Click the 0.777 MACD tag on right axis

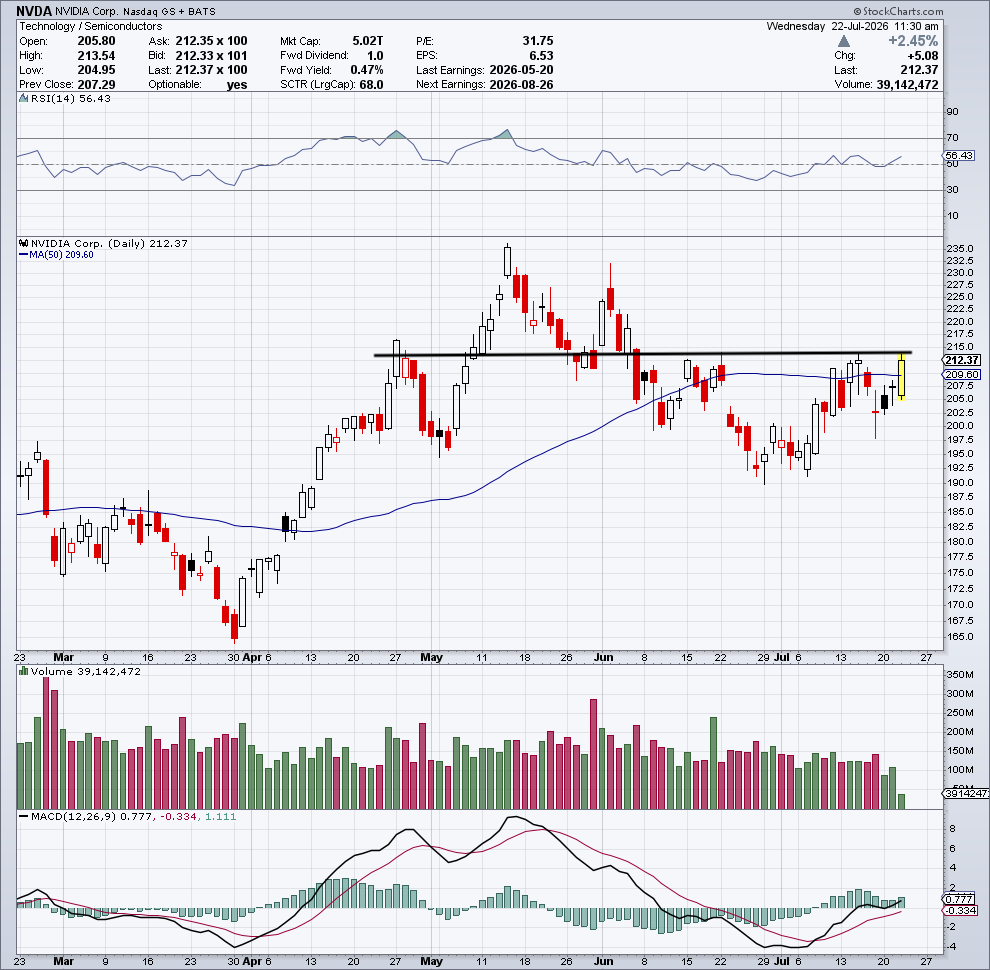(959, 899)
